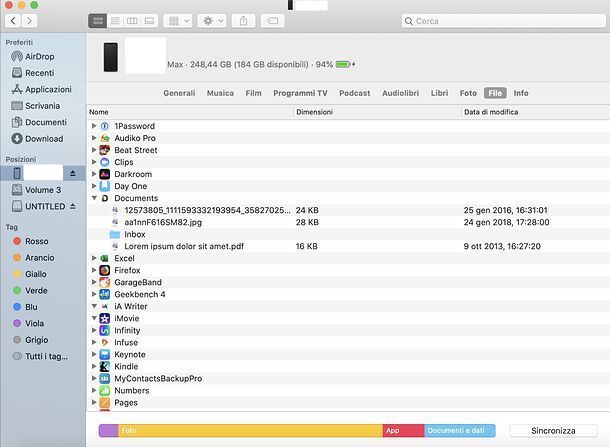Switch to the Programmi TV tab

click(300, 93)
